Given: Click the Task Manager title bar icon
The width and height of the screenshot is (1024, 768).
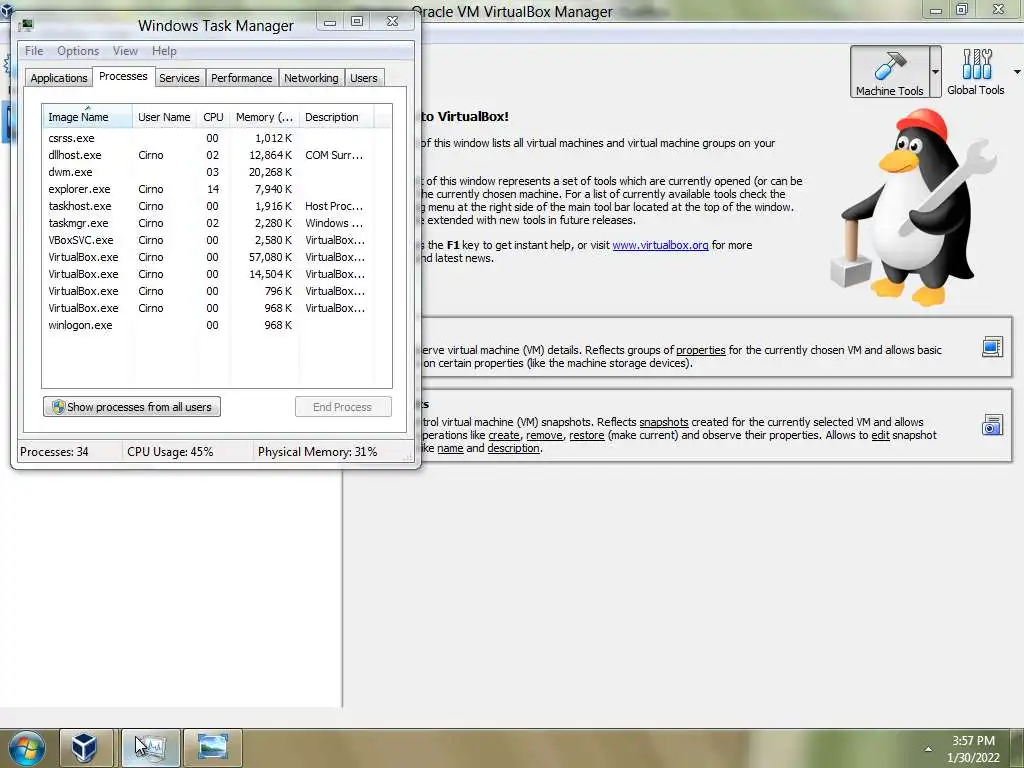Looking at the screenshot, I should tap(26, 25).
